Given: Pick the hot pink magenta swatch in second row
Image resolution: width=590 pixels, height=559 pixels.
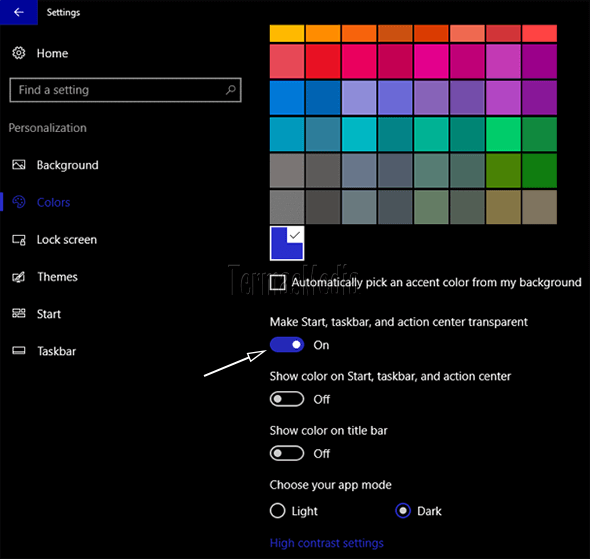Looking at the screenshot, I should [x=431, y=61].
